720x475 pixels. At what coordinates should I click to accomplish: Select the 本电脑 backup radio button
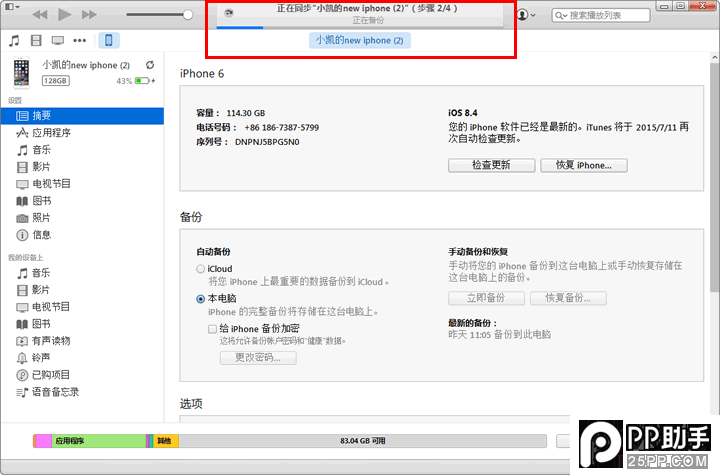coord(201,298)
